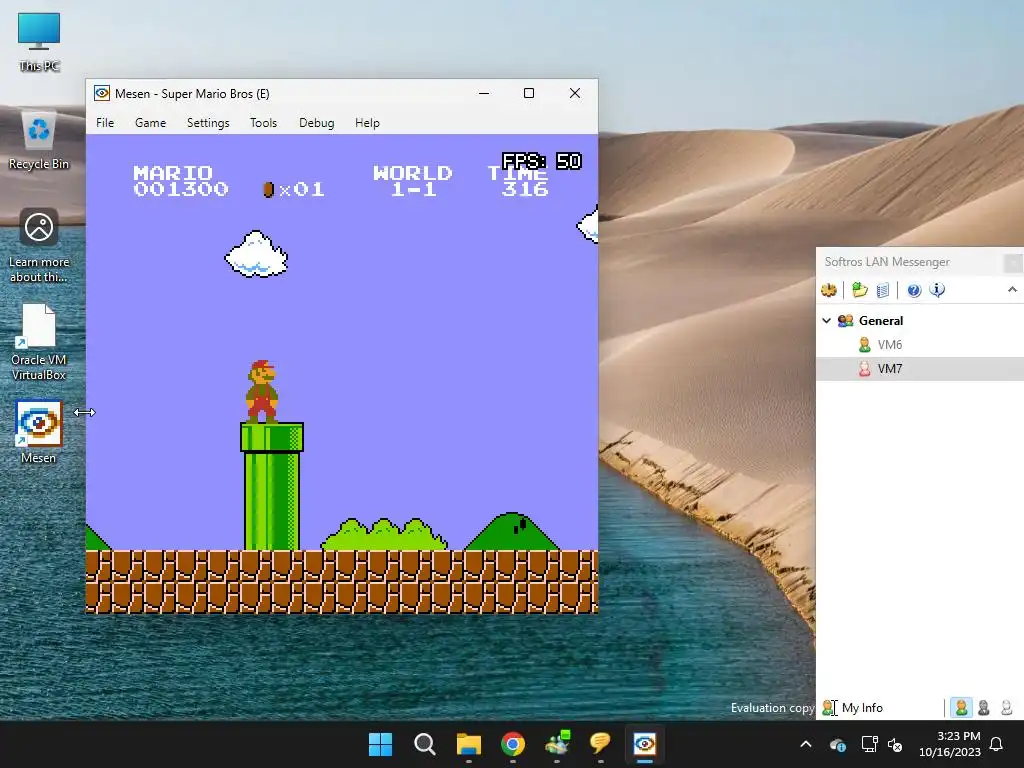
Task: Close the Mesen emulator window
Action: click(575, 93)
